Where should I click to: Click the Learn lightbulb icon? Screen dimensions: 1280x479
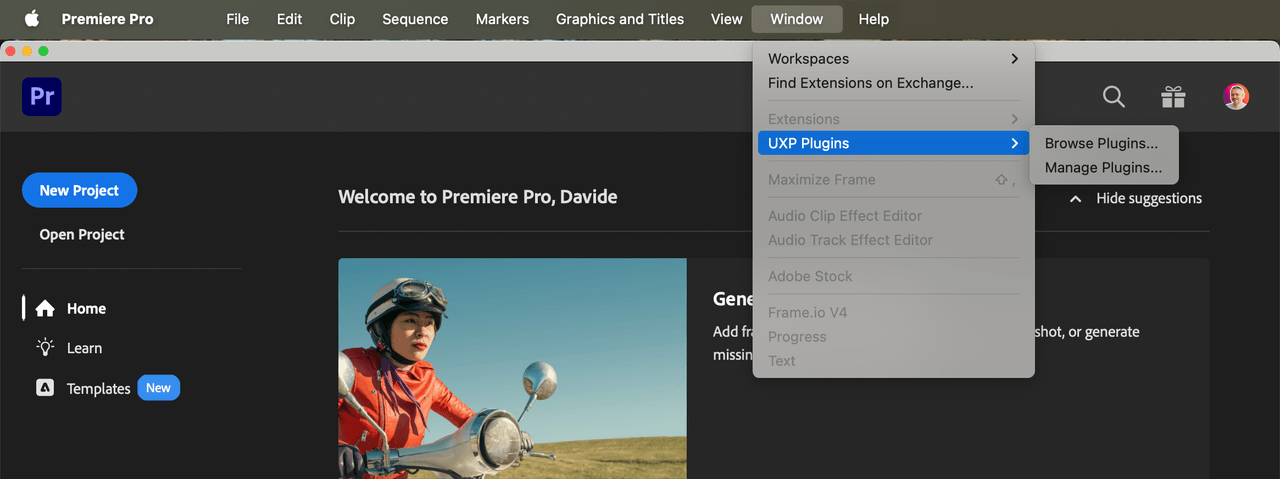(x=45, y=348)
